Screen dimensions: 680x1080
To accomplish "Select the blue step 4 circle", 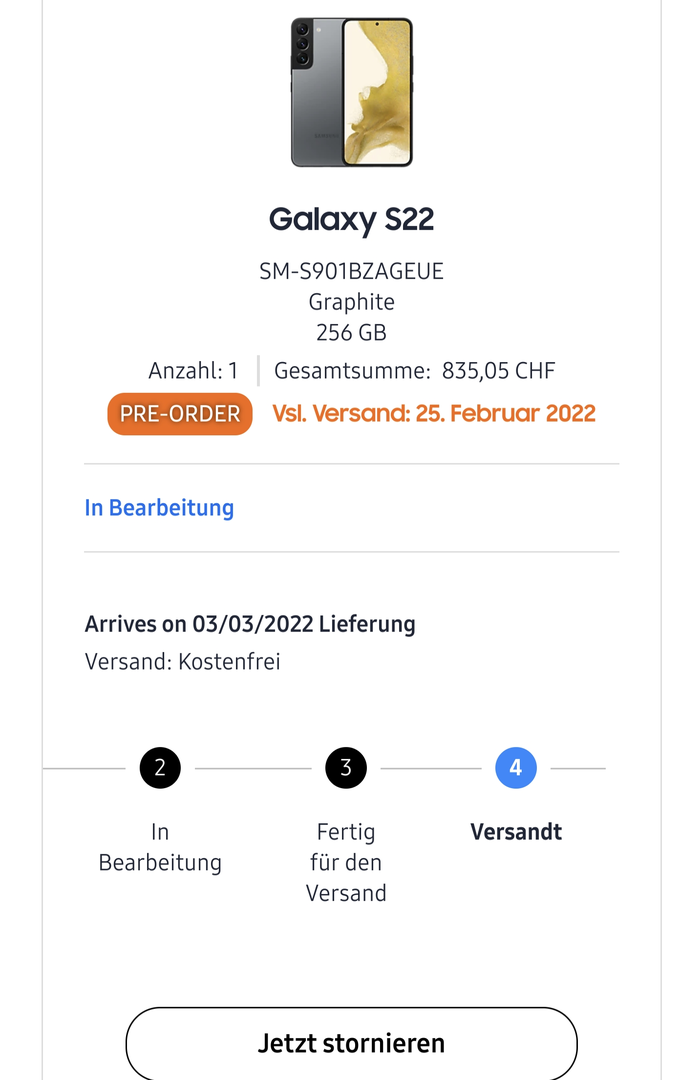I will (x=516, y=768).
